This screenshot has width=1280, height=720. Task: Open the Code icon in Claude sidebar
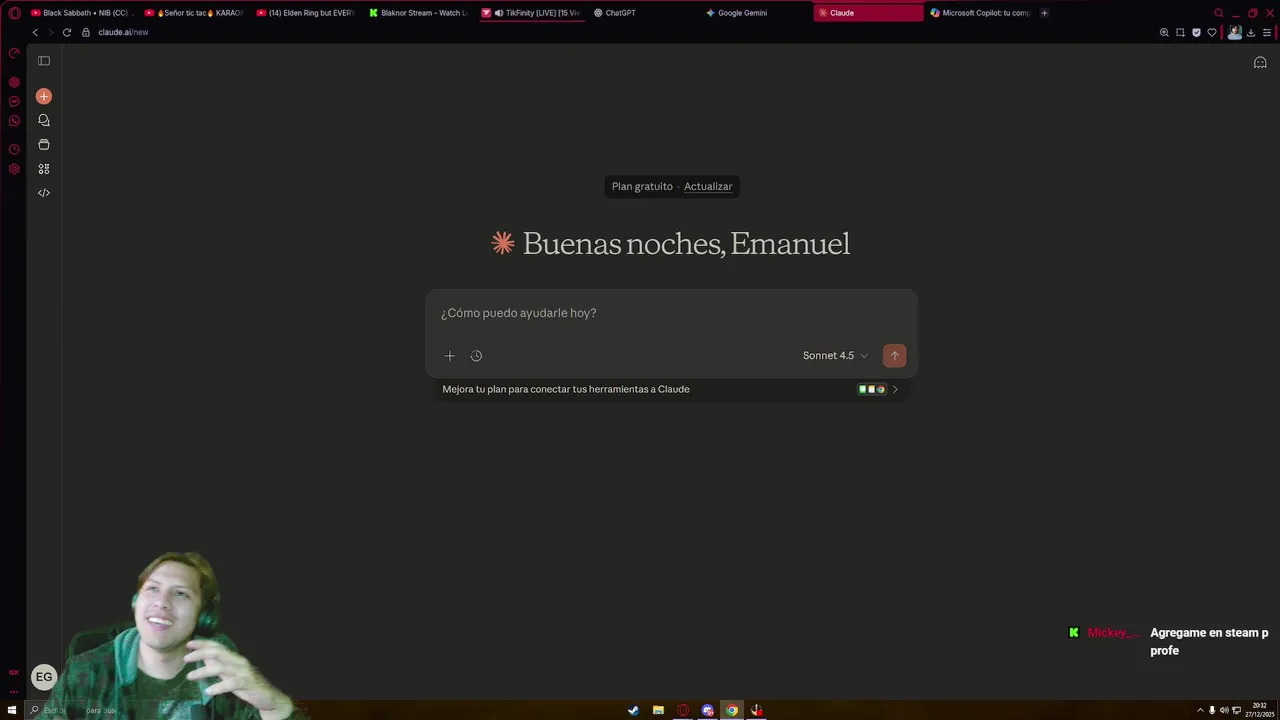(x=44, y=193)
